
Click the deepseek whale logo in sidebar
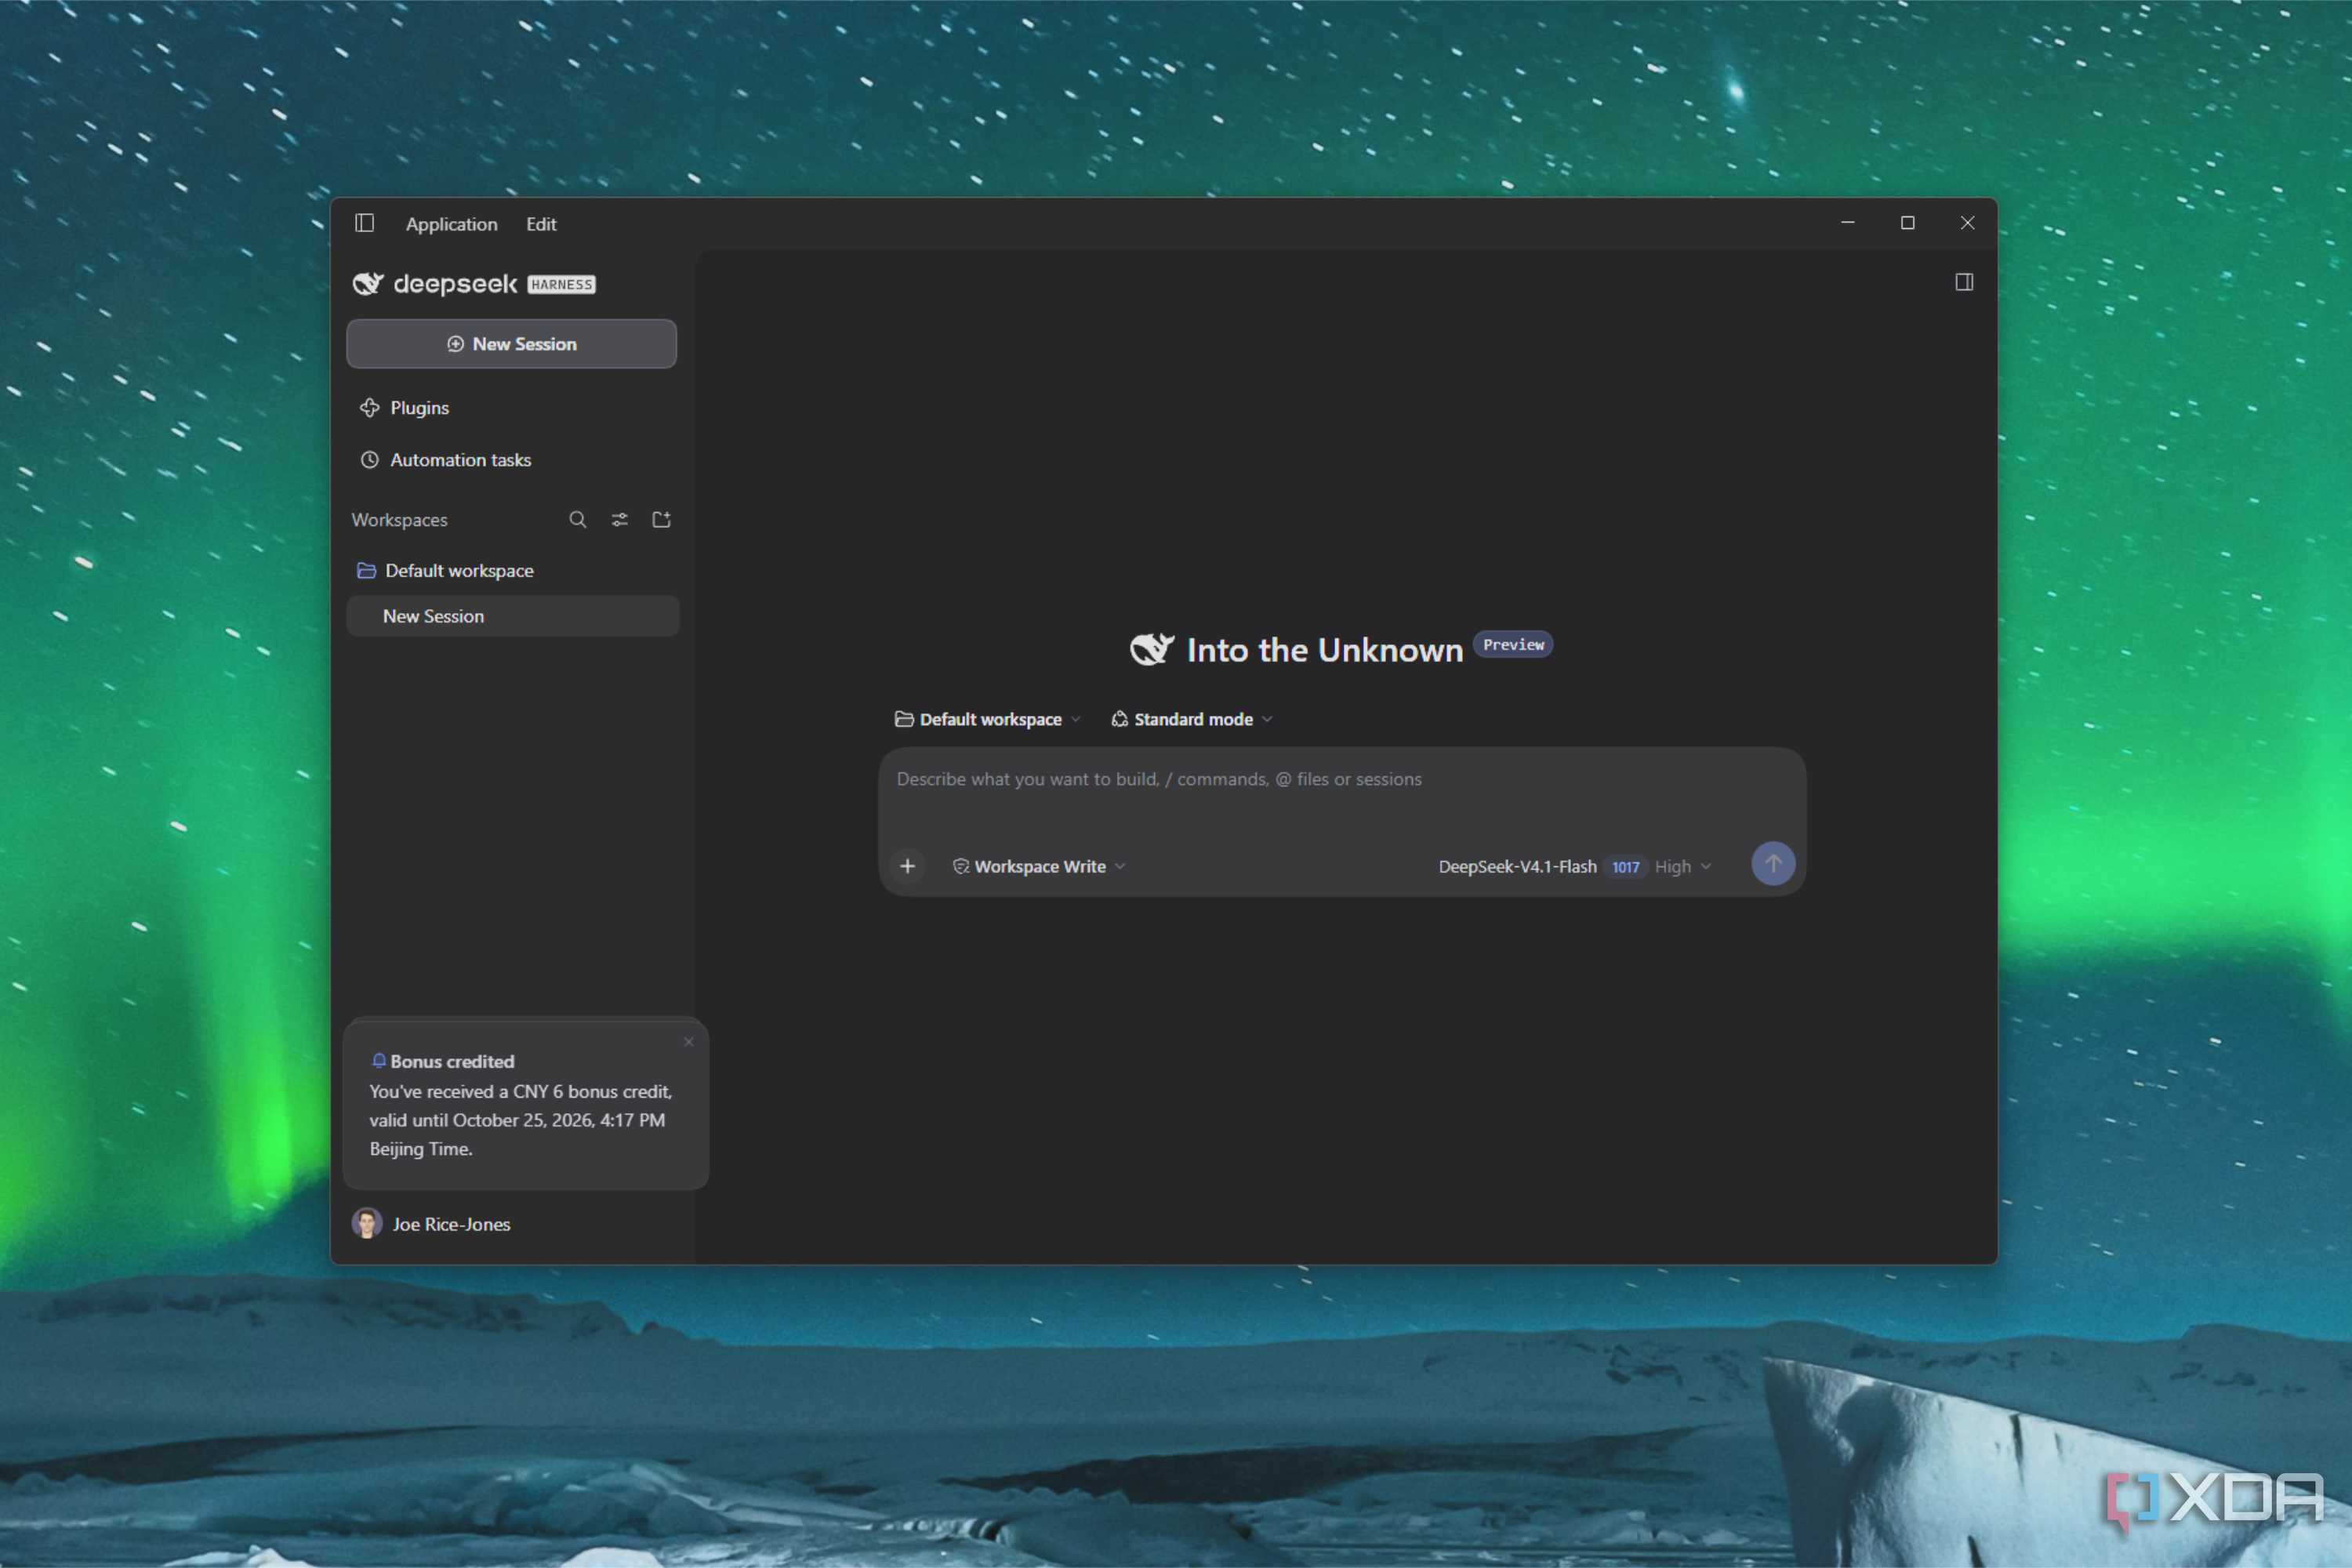coord(368,284)
